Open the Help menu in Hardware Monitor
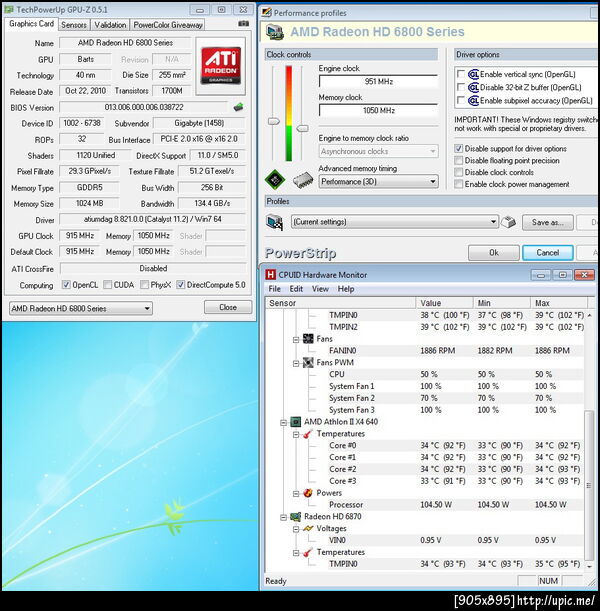The width and height of the screenshot is (600, 611). [346, 289]
